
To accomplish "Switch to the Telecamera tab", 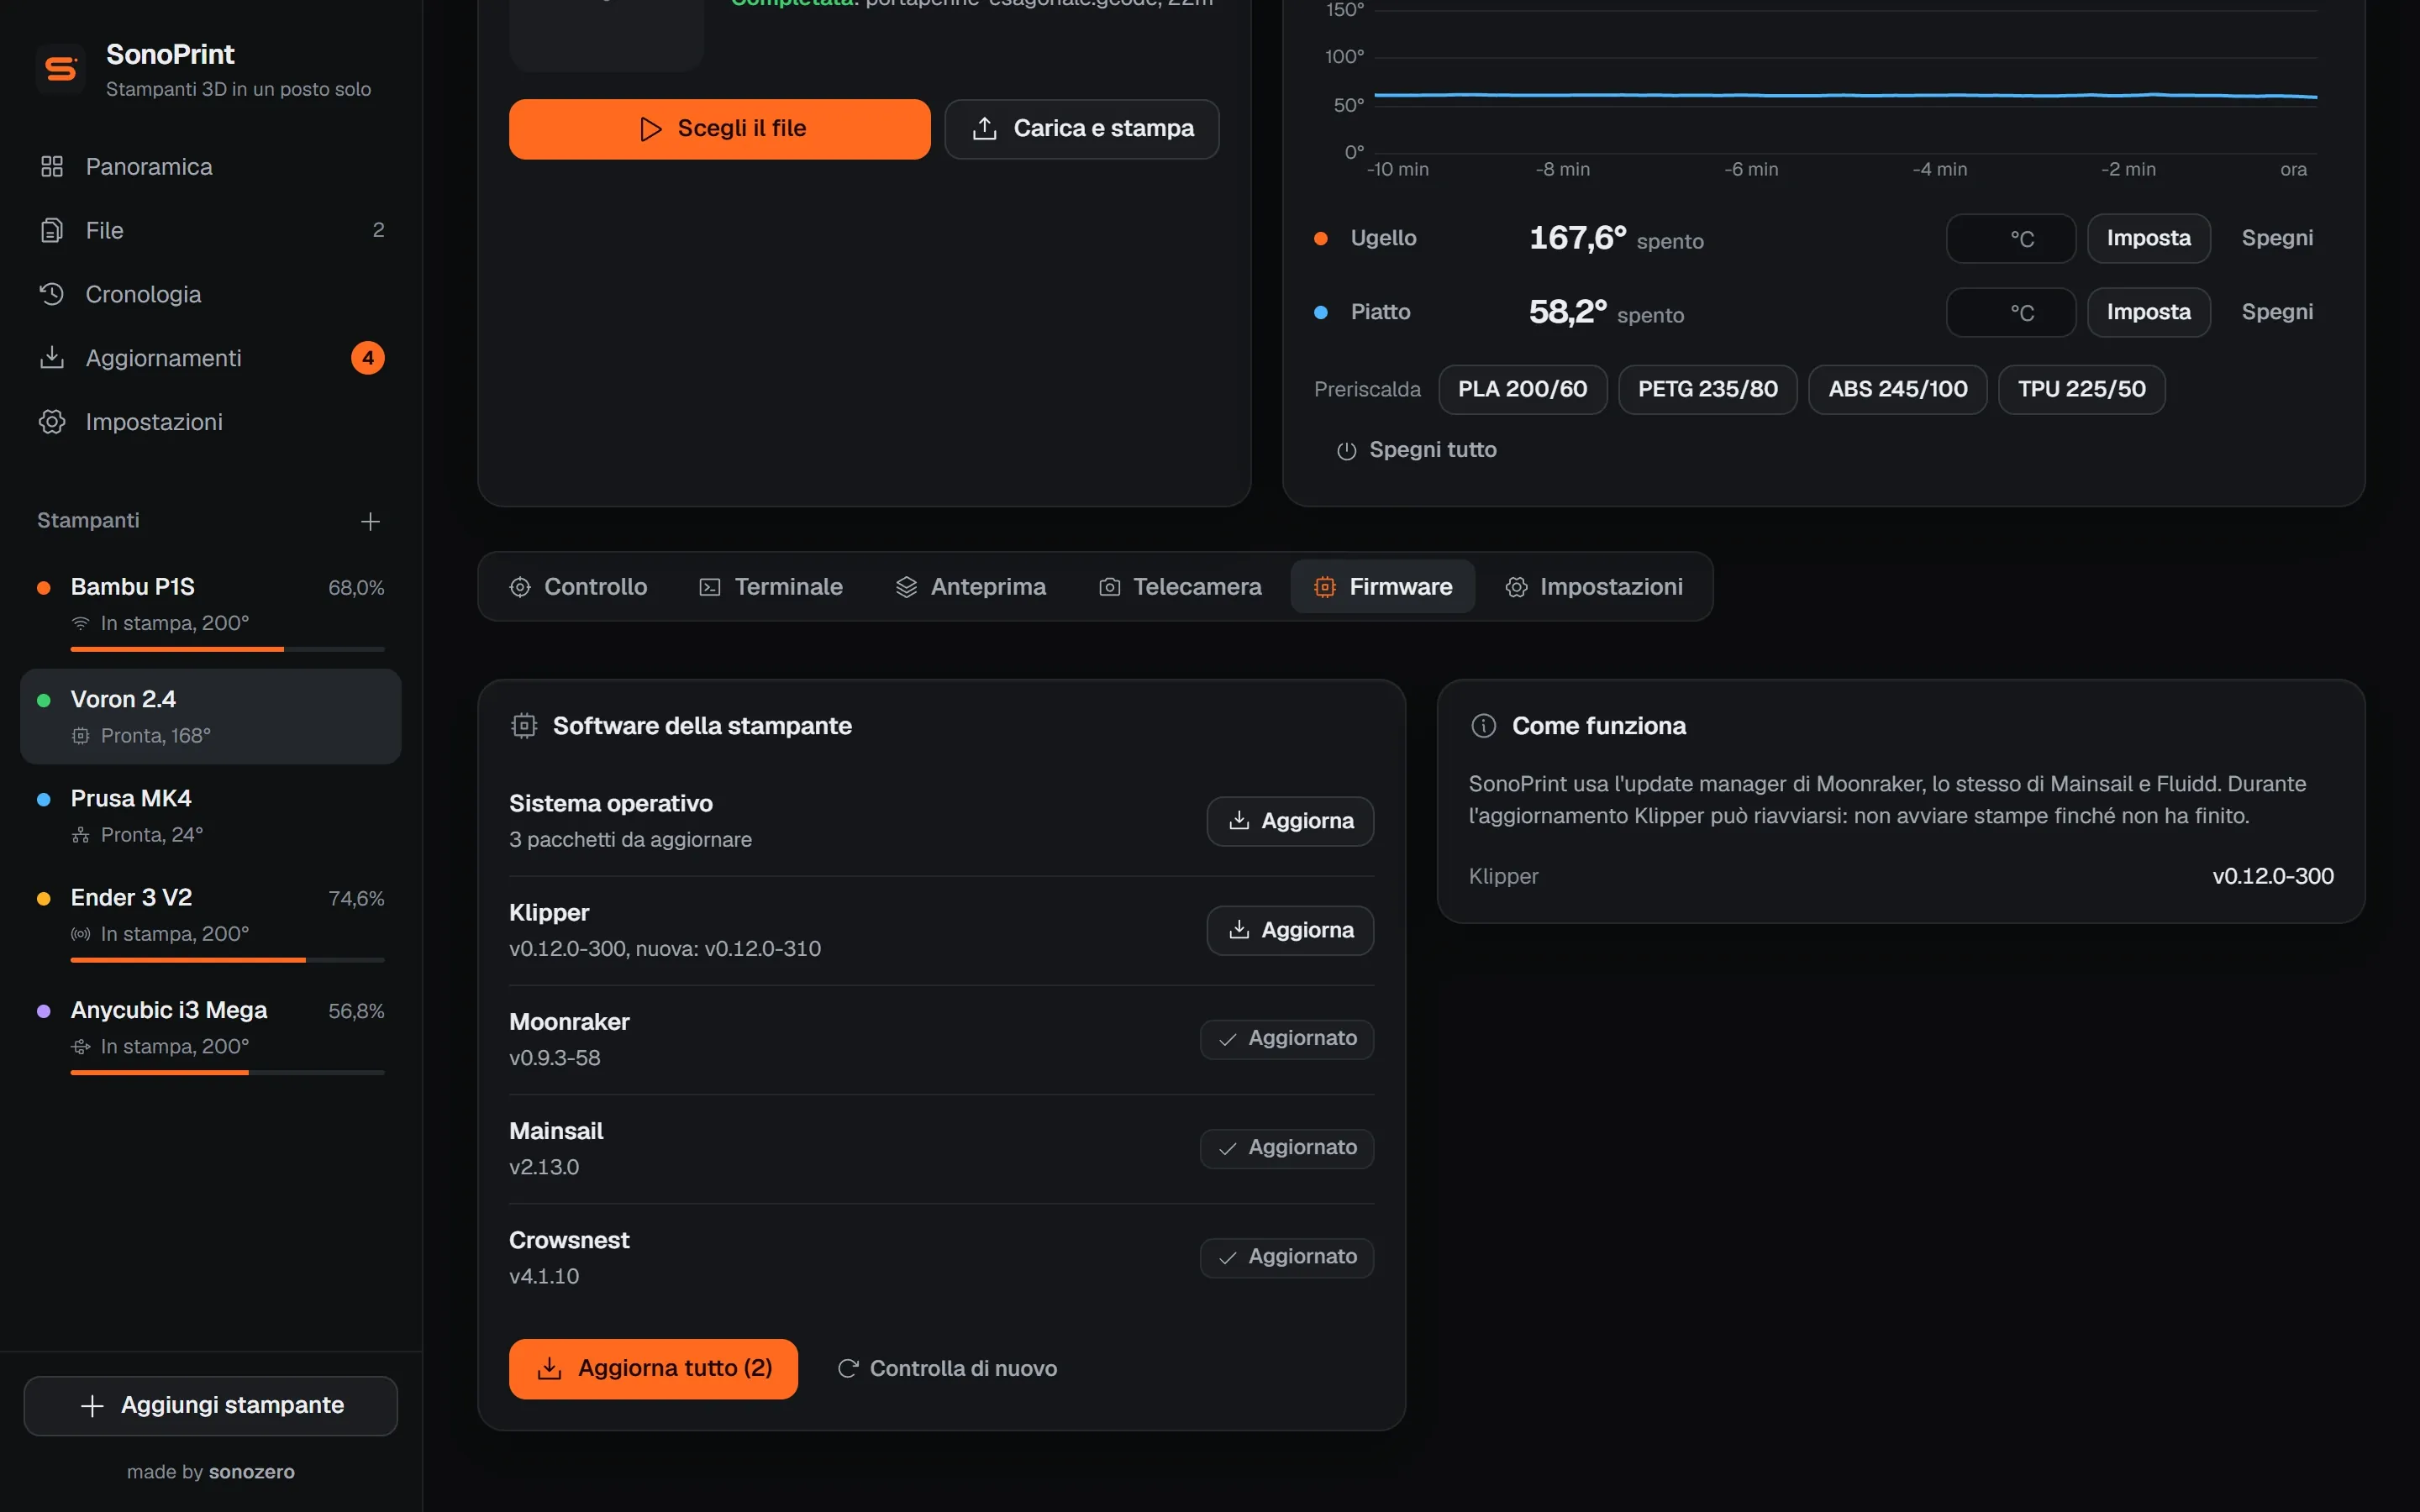I will [1180, 587].
